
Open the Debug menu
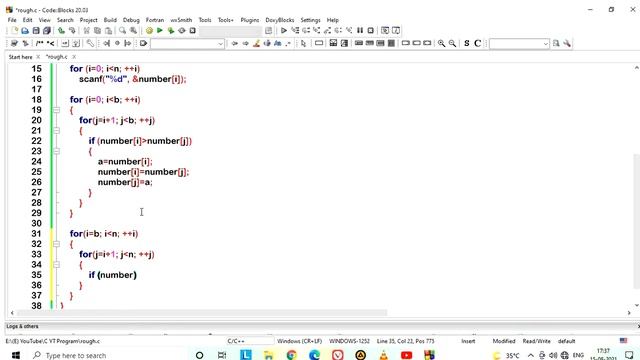(131, 20)
